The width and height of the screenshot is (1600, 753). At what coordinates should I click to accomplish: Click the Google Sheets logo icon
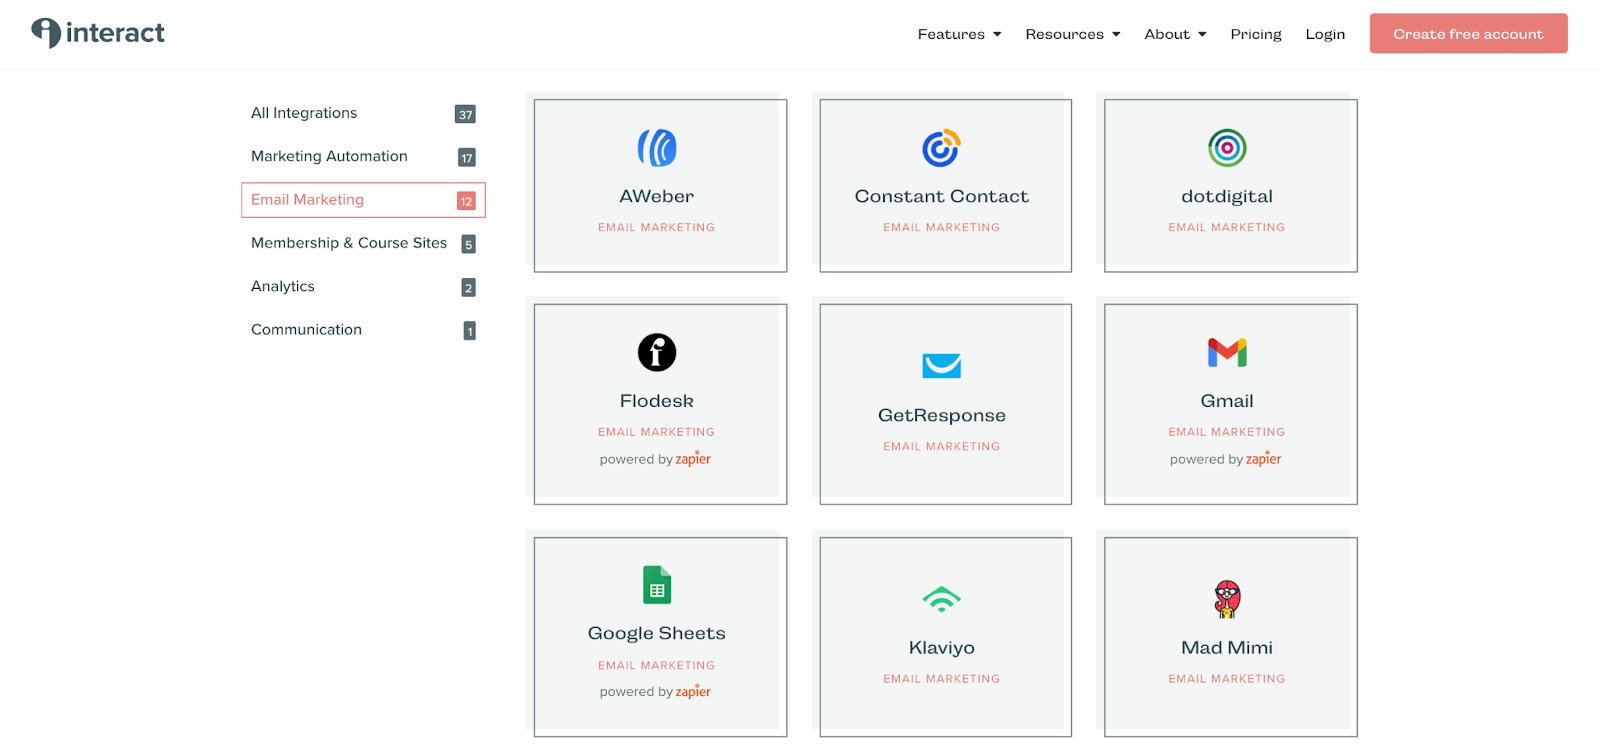(657, 585)
